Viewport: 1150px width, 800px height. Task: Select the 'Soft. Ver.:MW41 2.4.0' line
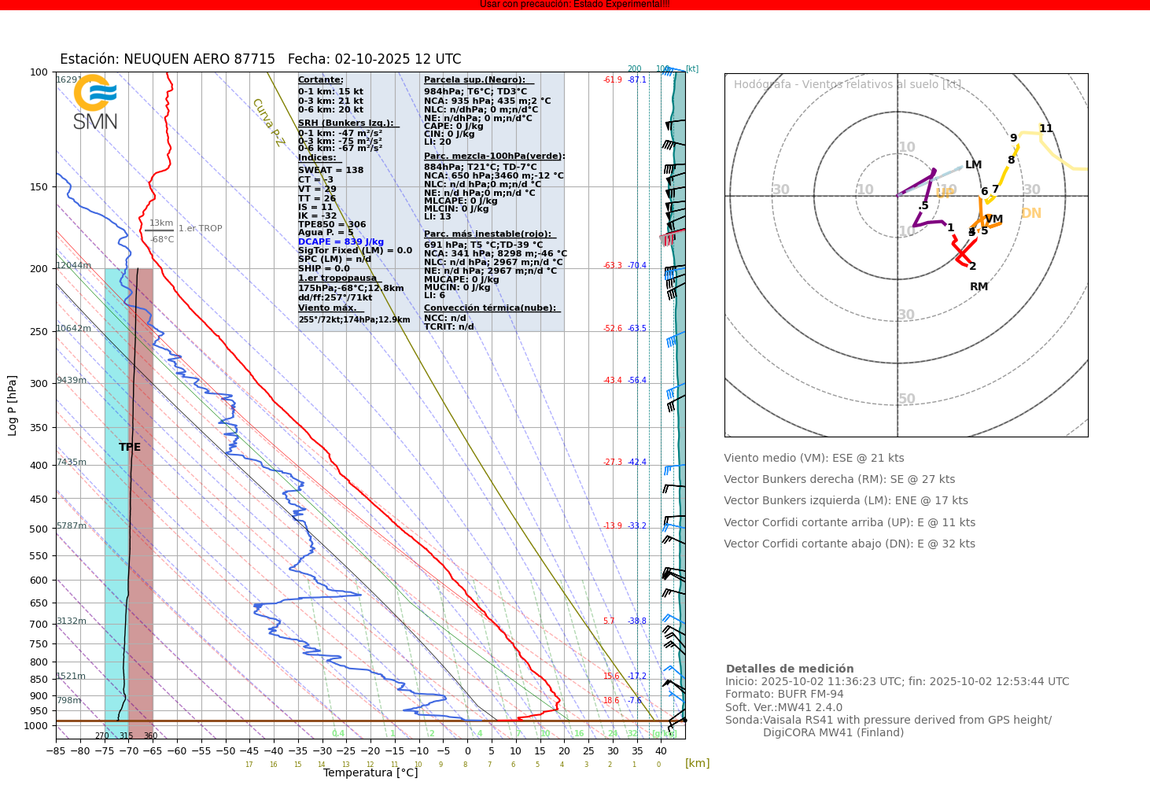(x=784, y=708)
